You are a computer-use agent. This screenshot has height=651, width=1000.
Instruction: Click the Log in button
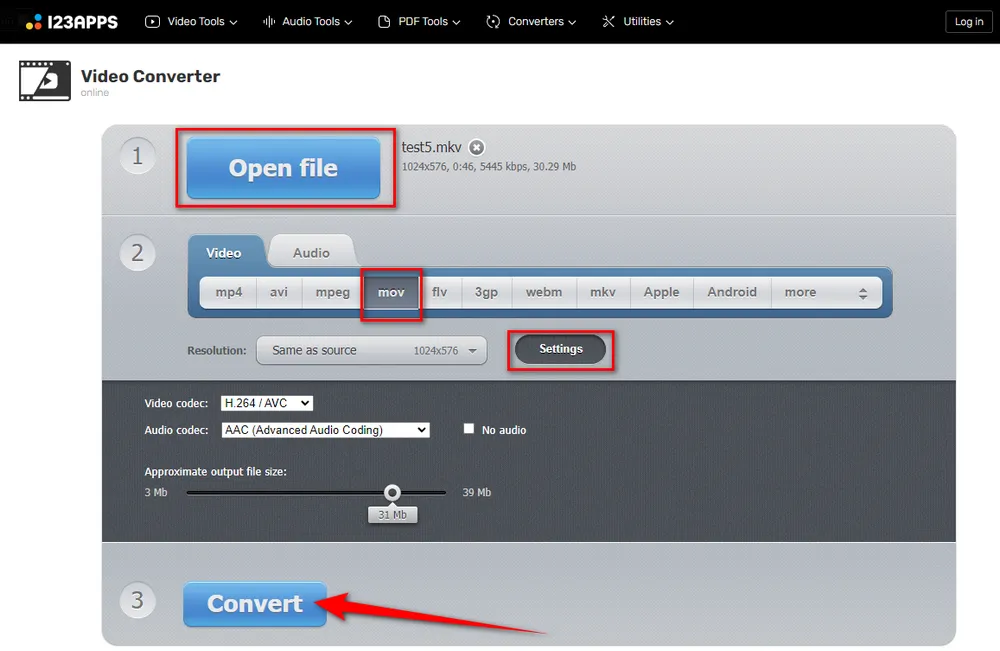coord(969,22)
